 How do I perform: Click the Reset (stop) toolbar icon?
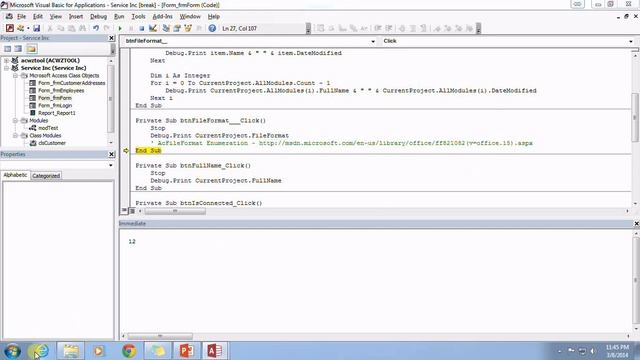[x=142, y=28]
